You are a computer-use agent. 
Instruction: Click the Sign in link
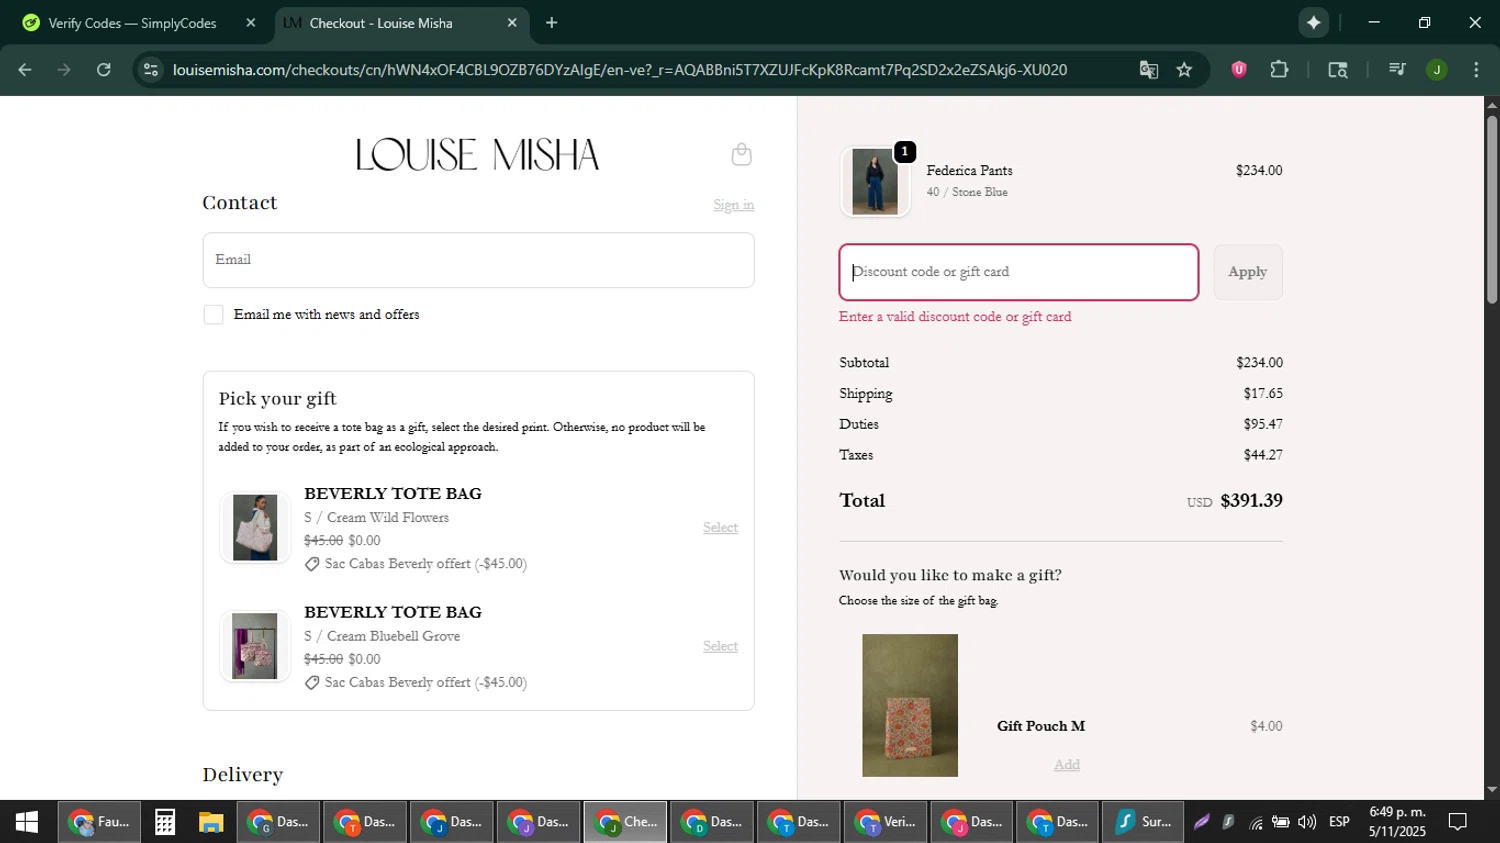[x=733, y=205]
